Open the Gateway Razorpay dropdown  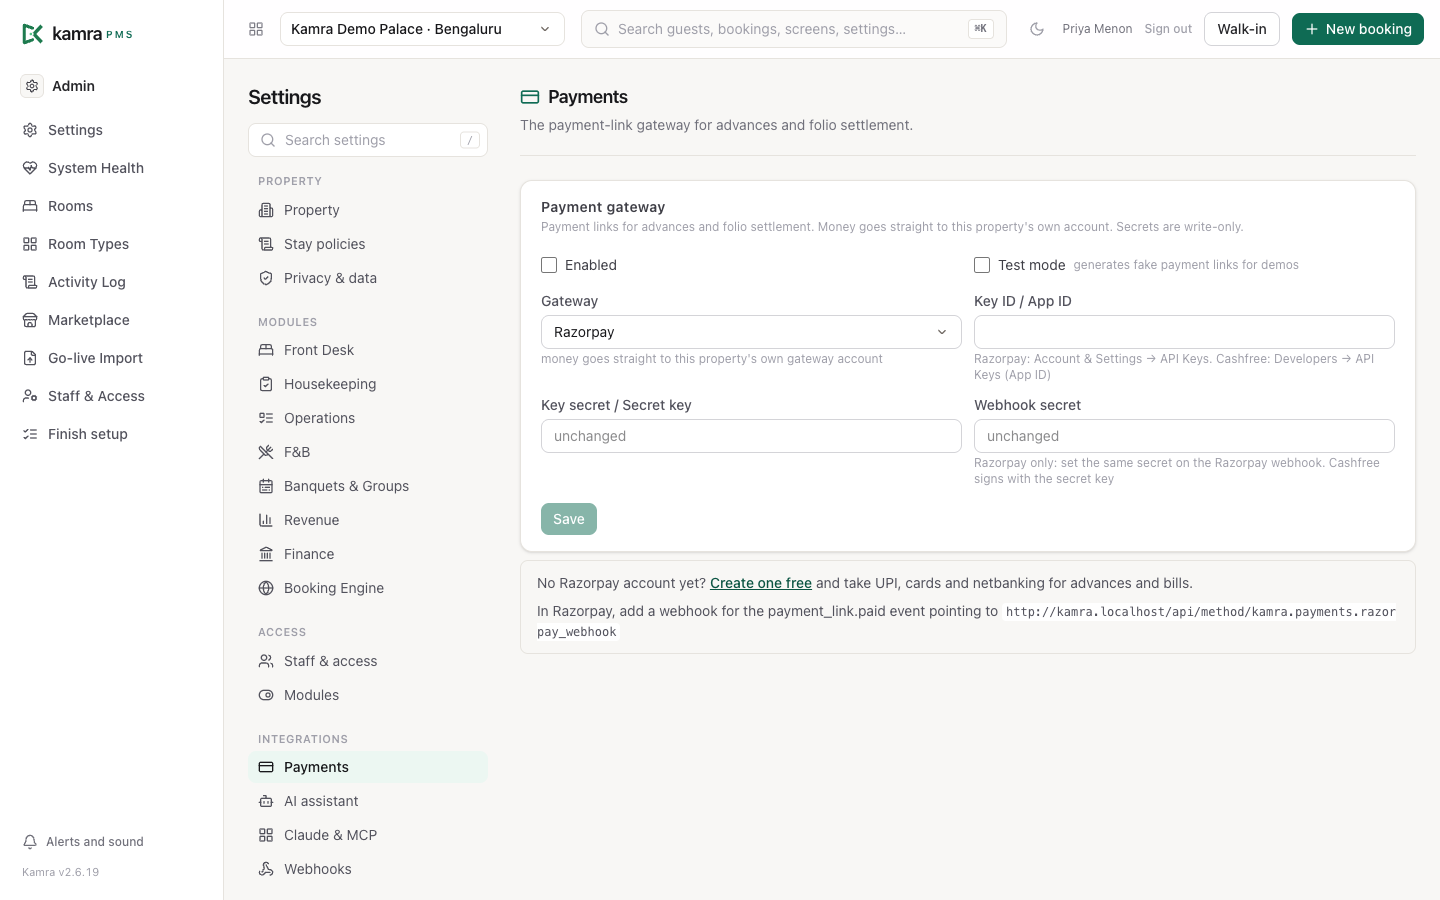tap(751, 332)
